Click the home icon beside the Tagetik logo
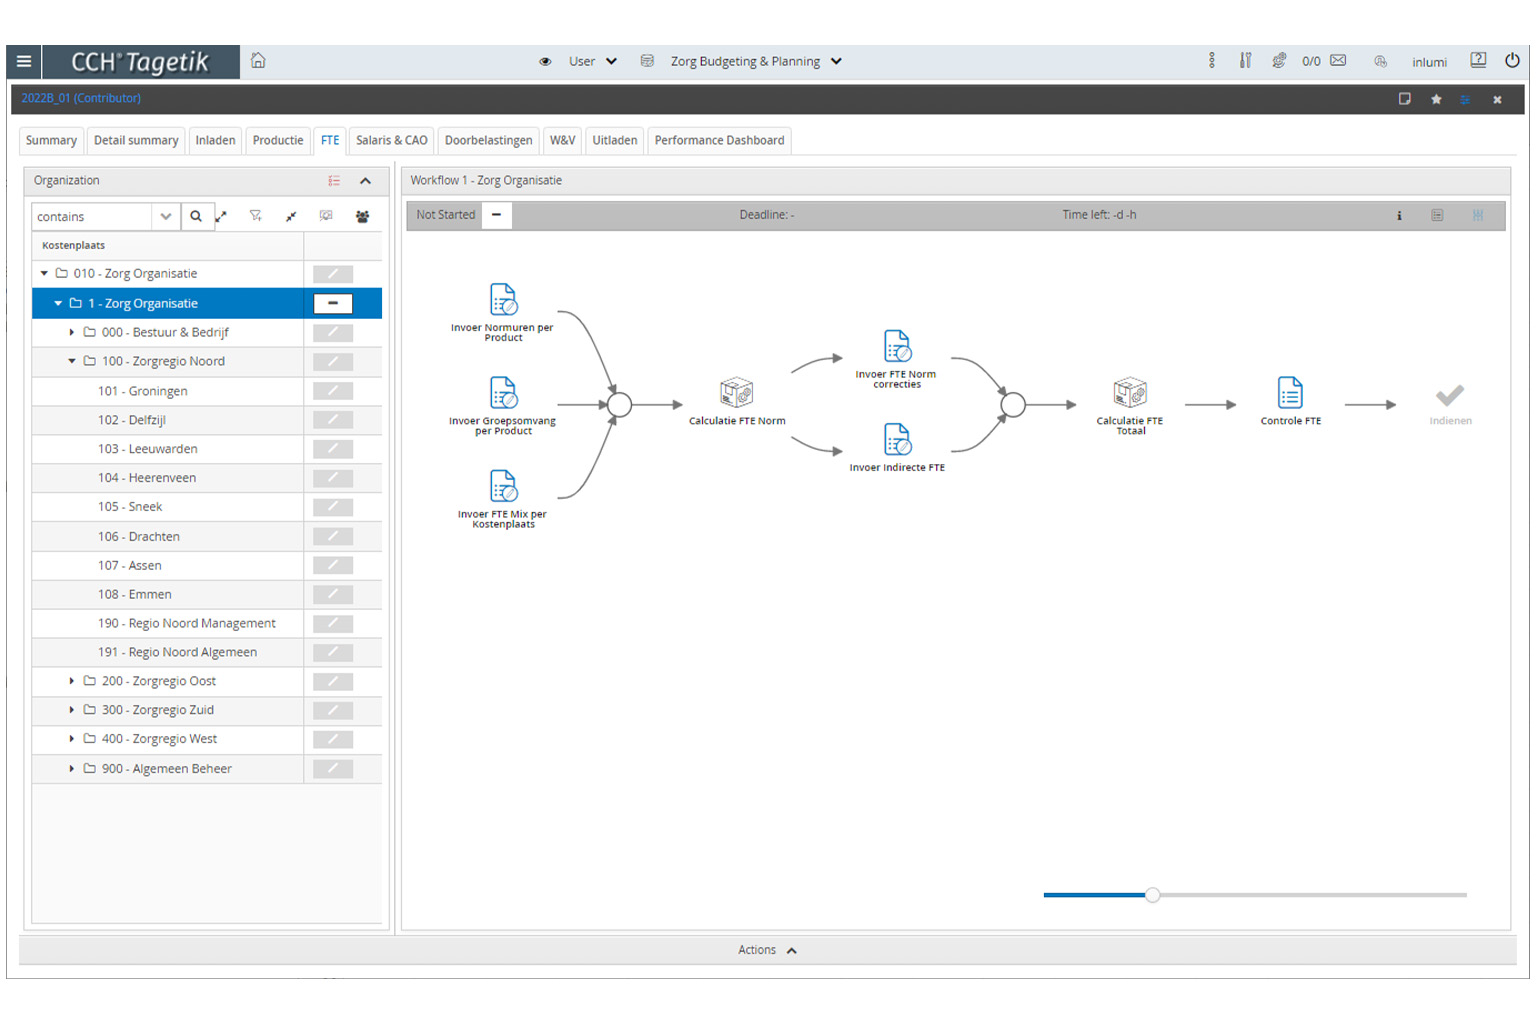The image size is (1536, 1024). point(258,61)
